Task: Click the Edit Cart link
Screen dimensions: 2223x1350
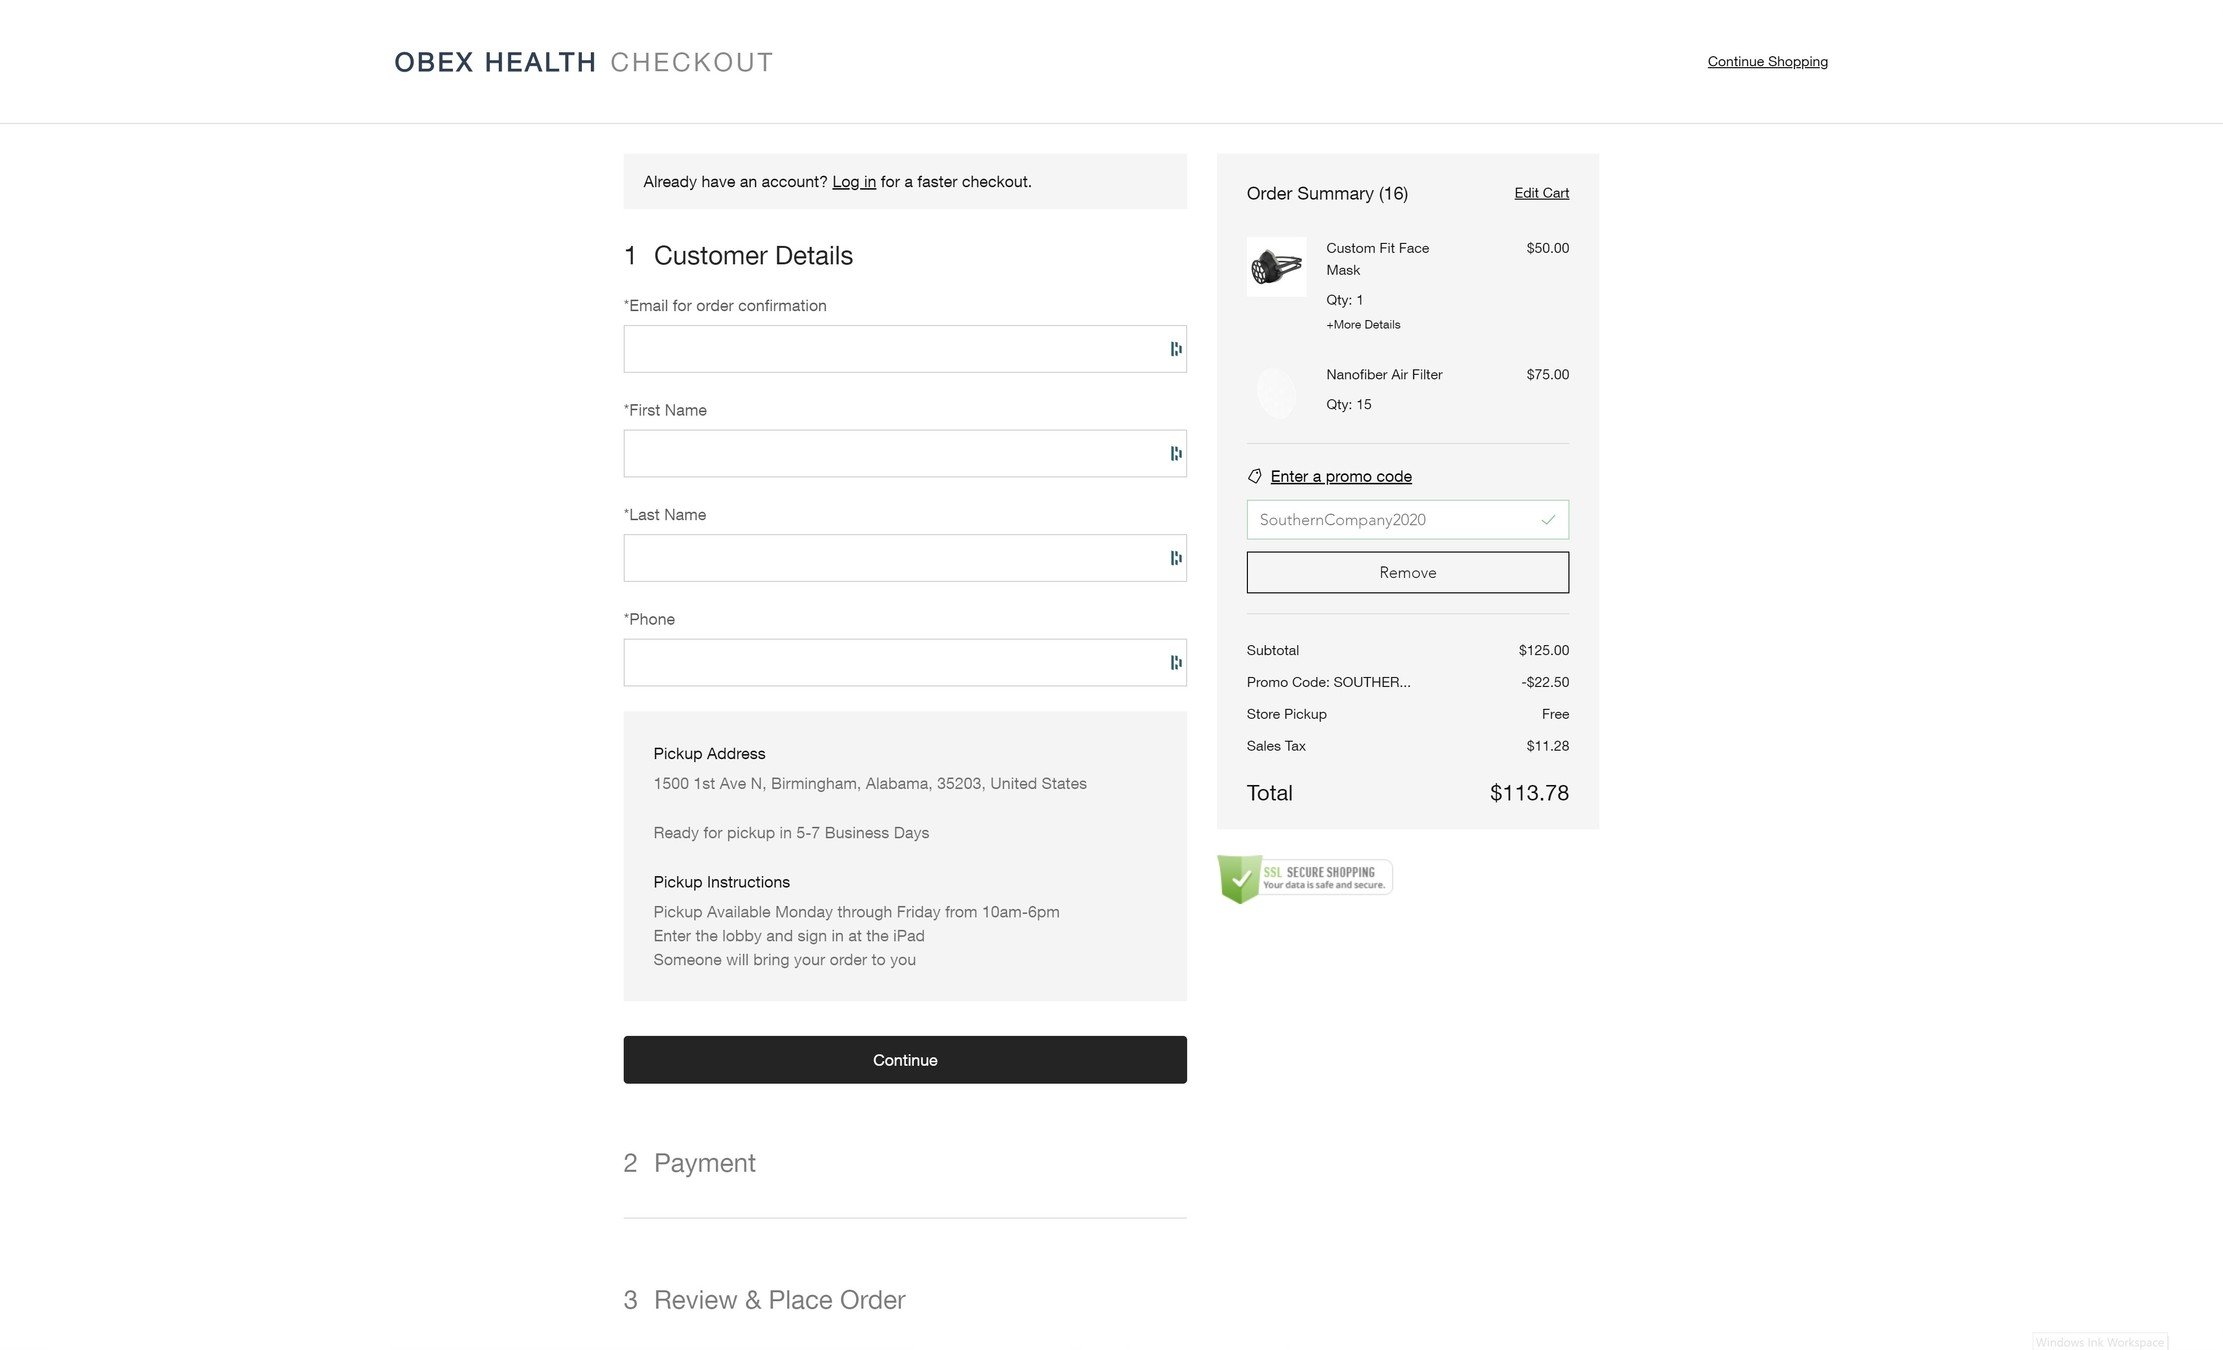Action: 1541,193
